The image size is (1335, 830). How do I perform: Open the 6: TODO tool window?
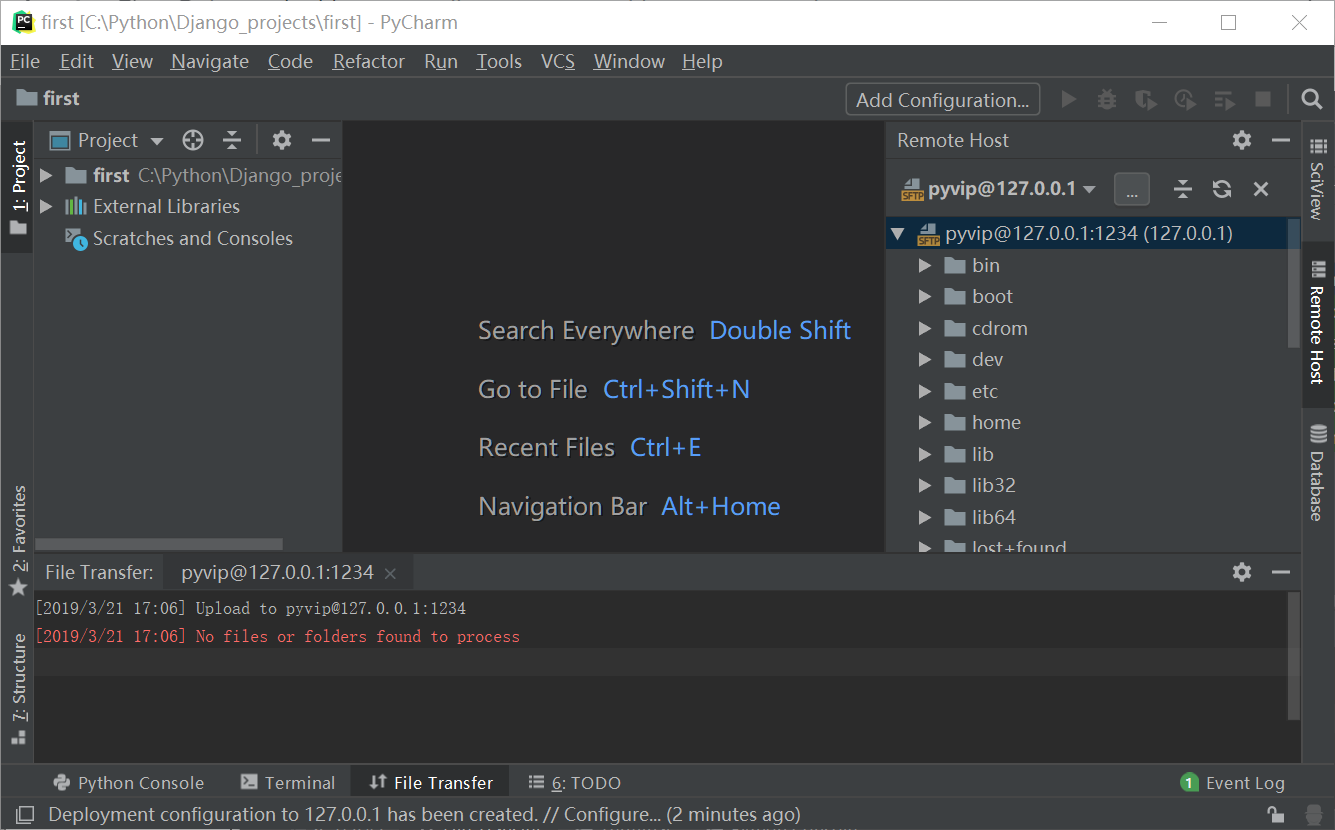(x=575, y=783)
